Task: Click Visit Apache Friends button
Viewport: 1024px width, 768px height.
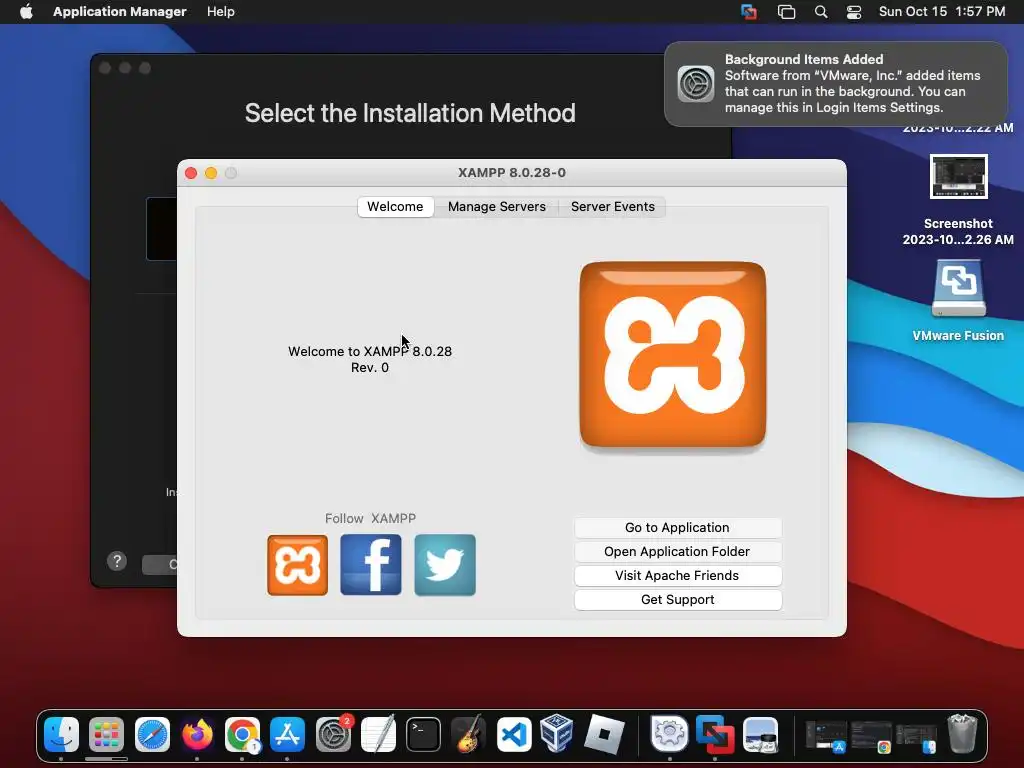Action: point(677,576)
